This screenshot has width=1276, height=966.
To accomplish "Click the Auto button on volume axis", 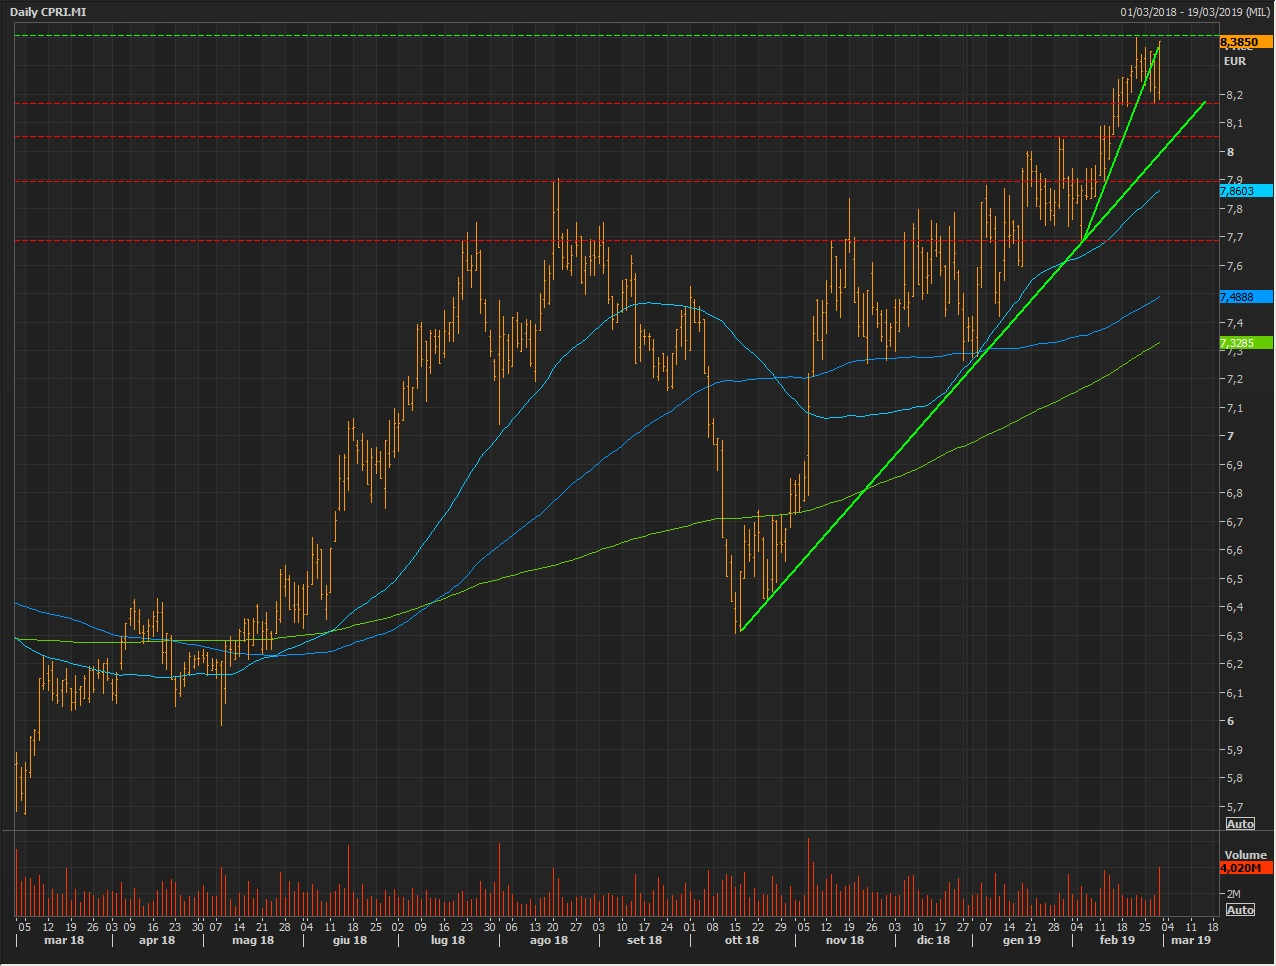I will pyautogui.click(x=1240, y=910).
